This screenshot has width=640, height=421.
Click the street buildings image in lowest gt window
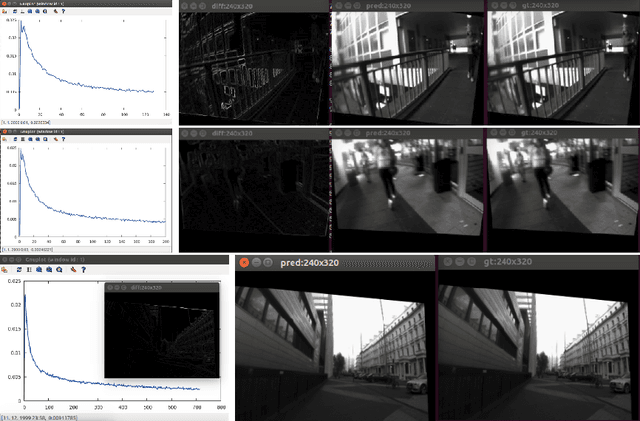(x=538, y=345)
